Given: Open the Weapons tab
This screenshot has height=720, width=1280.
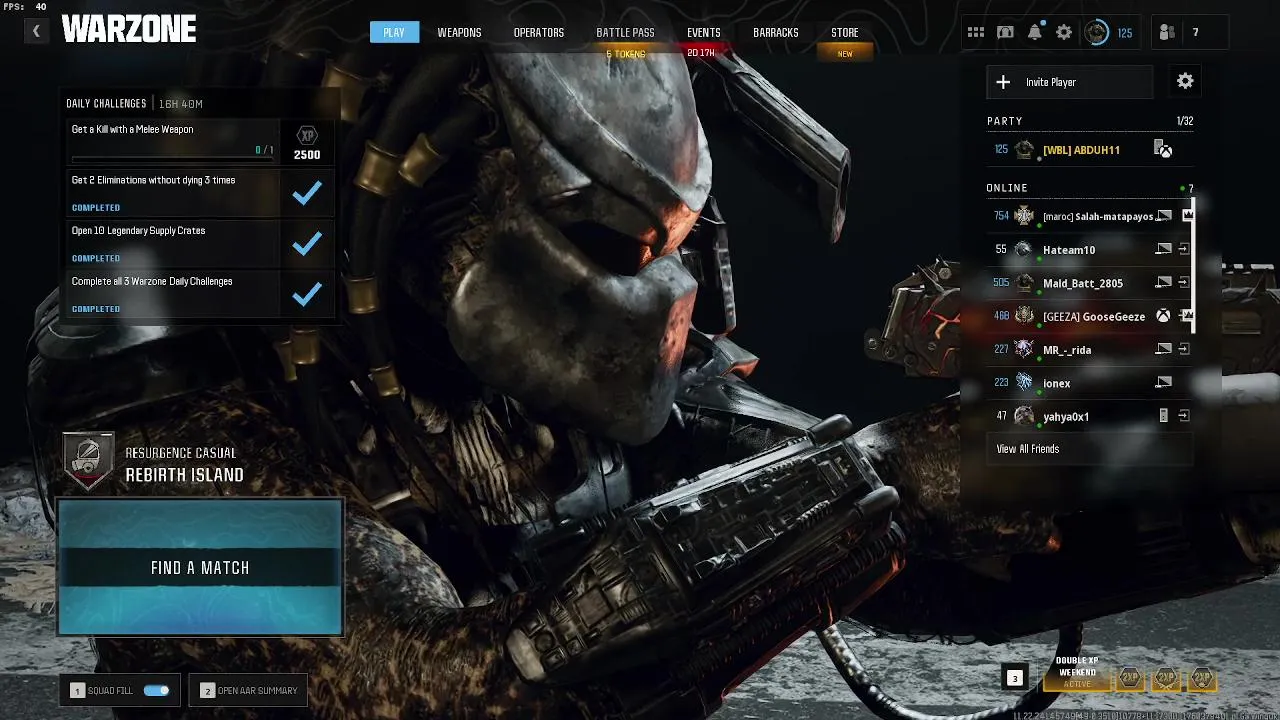Looking at the screenshot, I should point(459,33).
